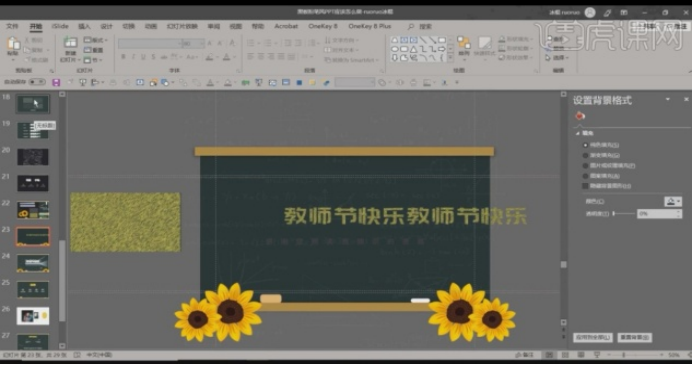Click the purple Save icon in quick access bar
The image size is (692, 365).
click(x=56, y=83)
